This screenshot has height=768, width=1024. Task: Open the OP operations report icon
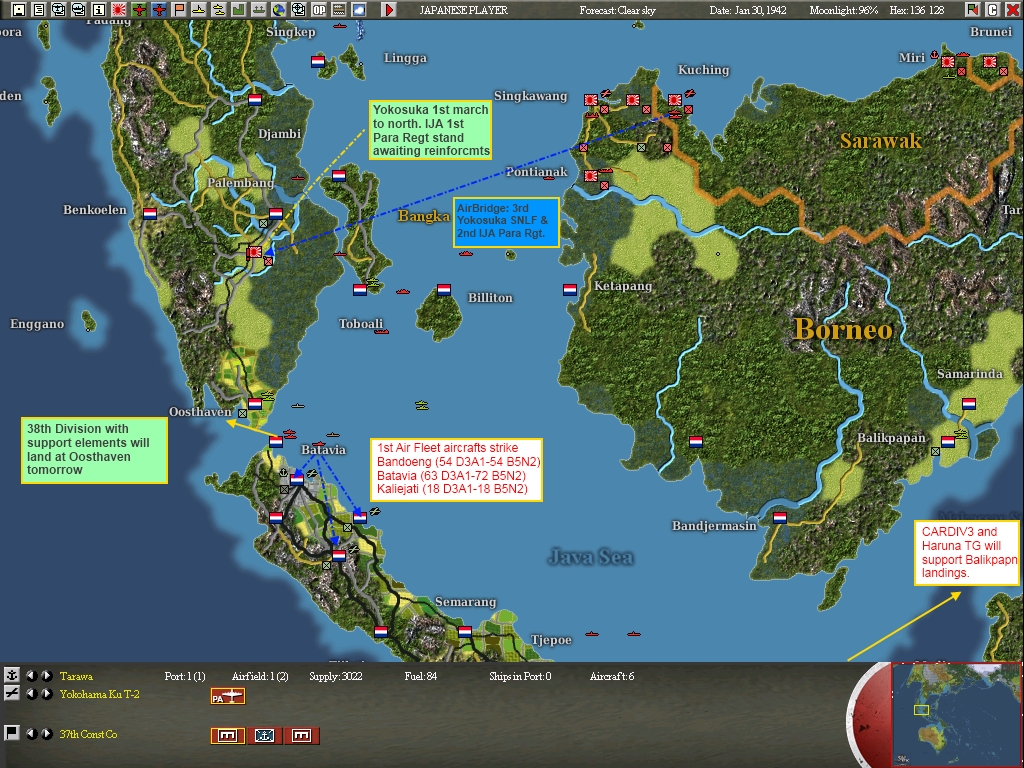click(319, 9)
